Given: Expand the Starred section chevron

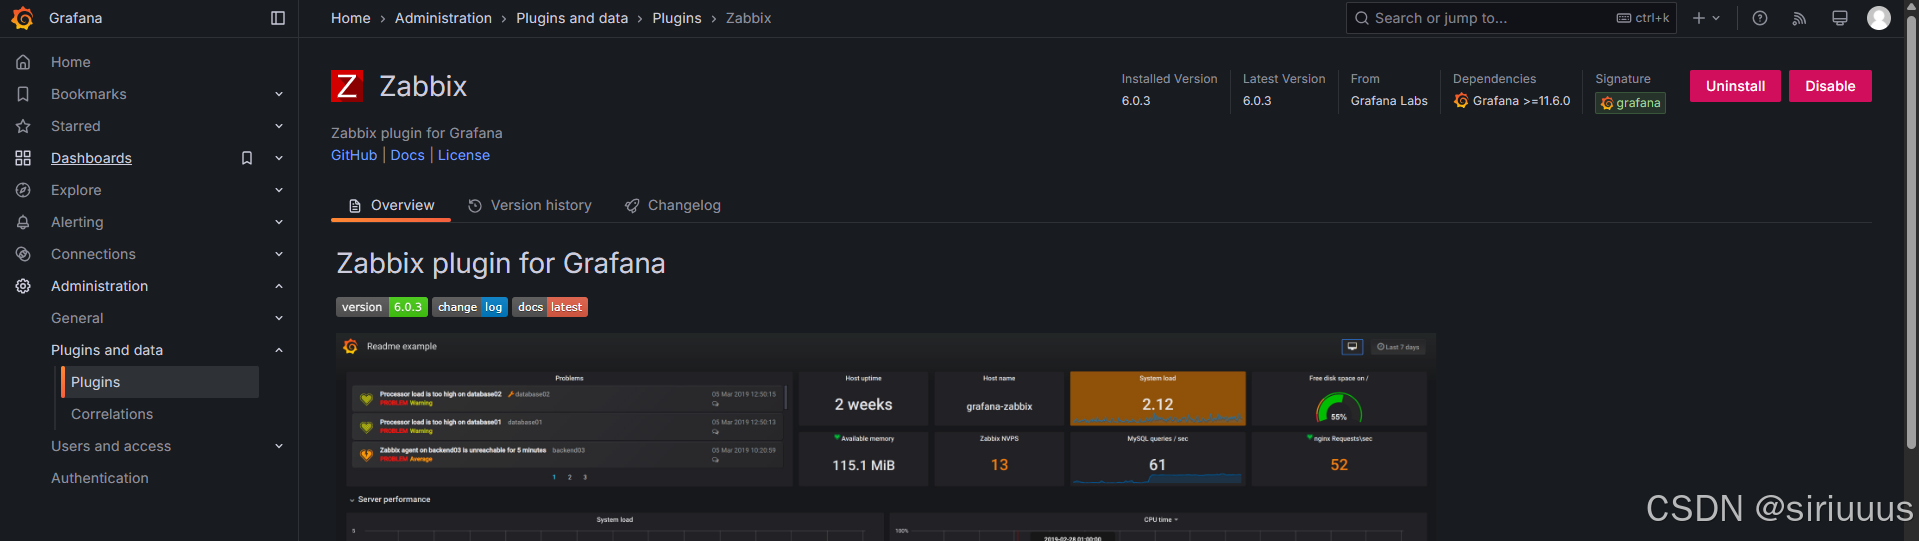Looking at the screenshot, I should click(279, 126).
